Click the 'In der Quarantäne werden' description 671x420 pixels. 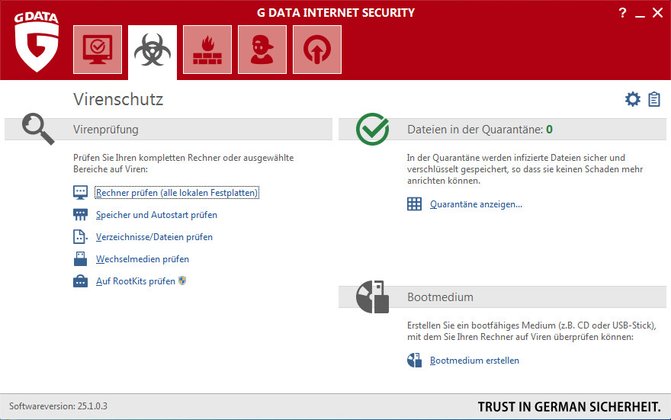[525, 169]
